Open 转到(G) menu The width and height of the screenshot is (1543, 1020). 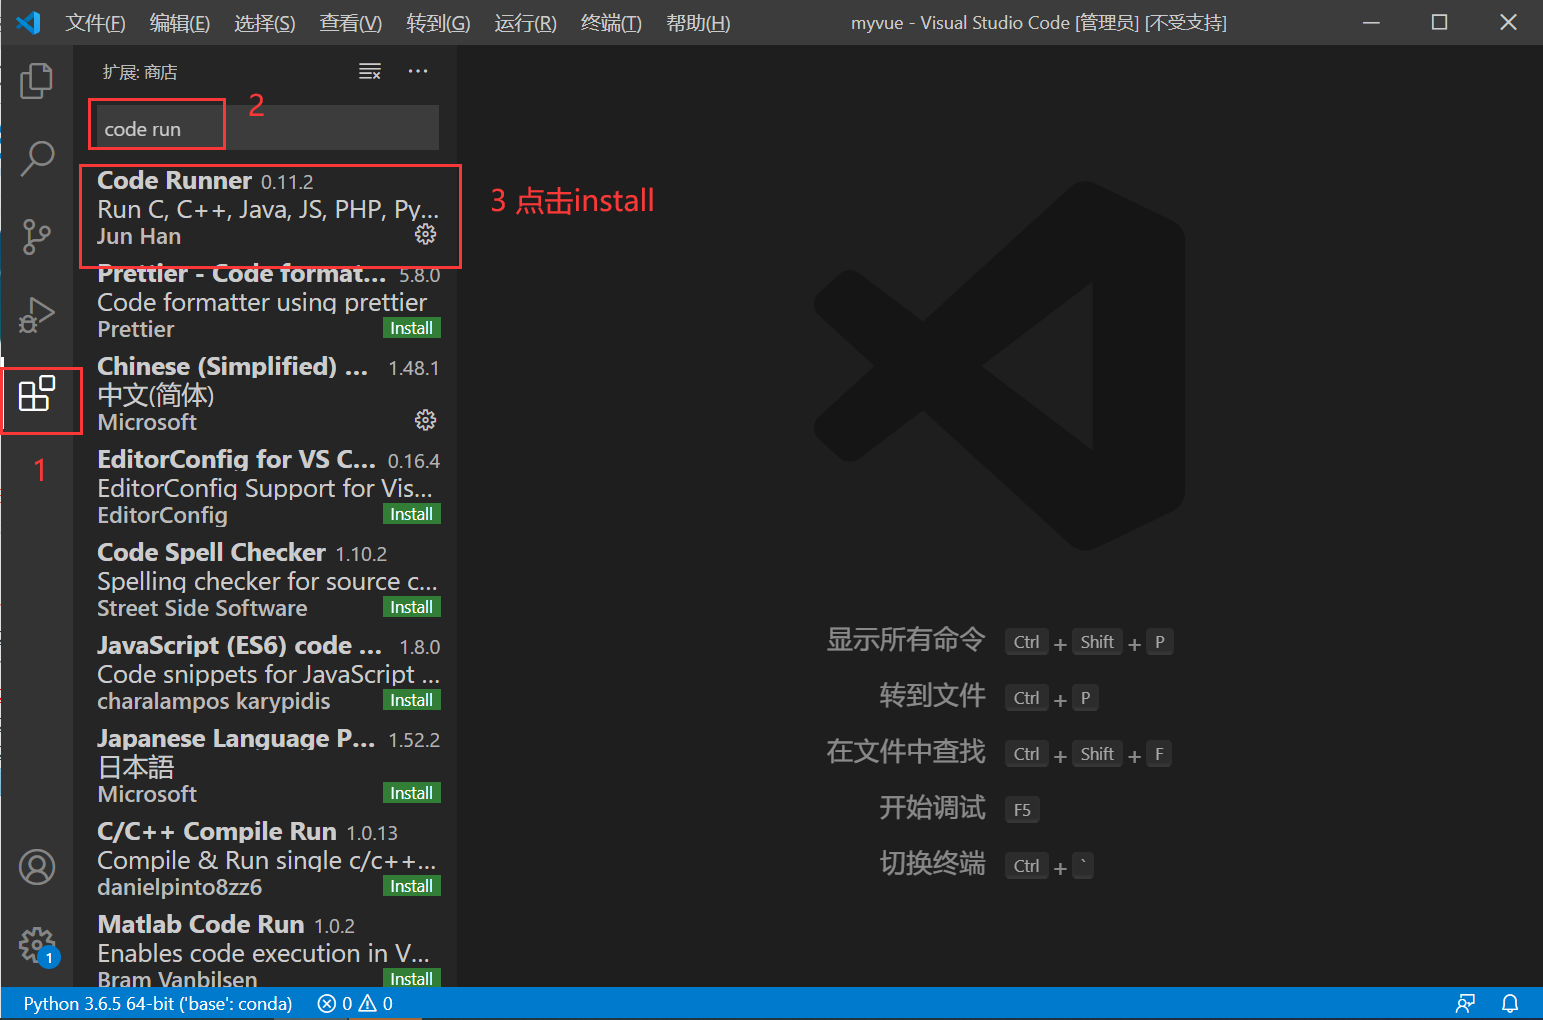[438, 23]
